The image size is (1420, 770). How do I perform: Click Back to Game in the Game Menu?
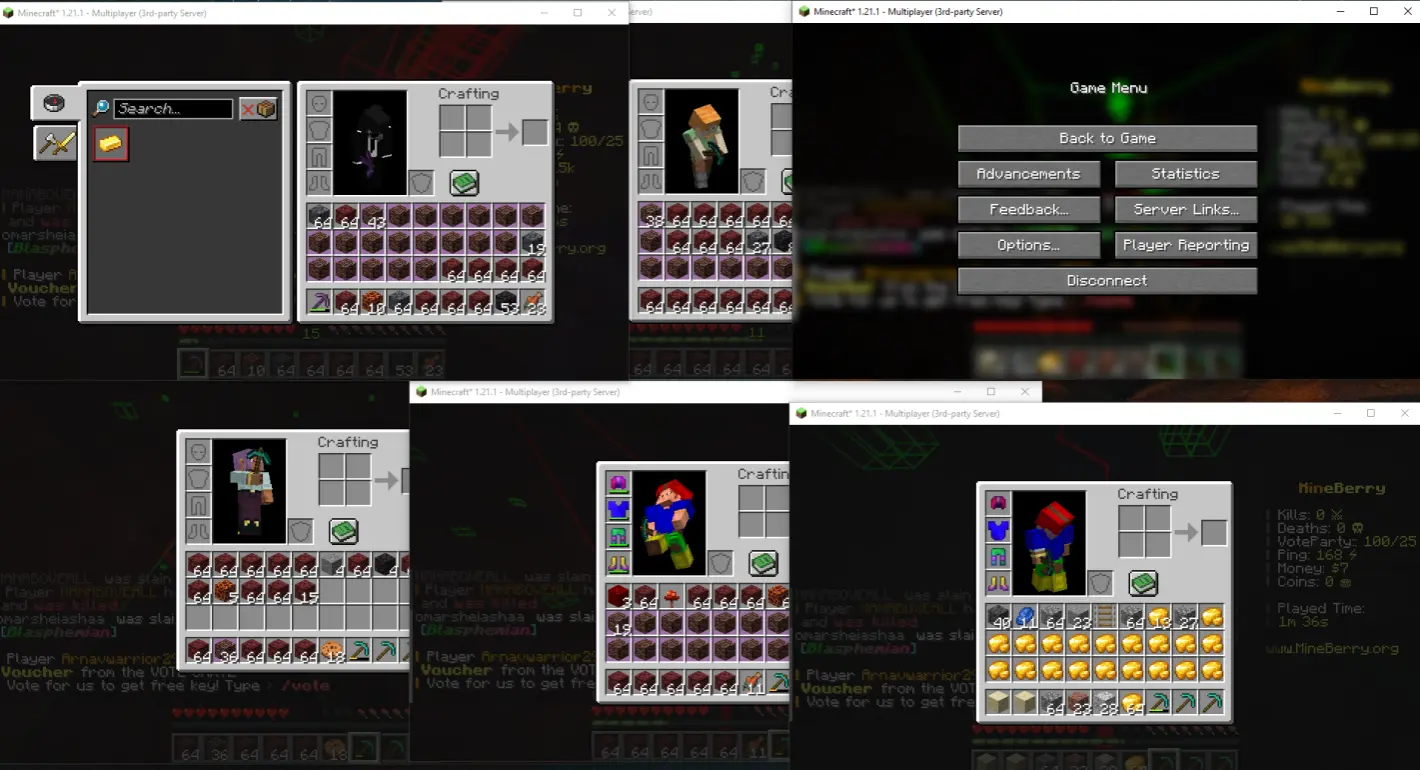coord(1106,138)
